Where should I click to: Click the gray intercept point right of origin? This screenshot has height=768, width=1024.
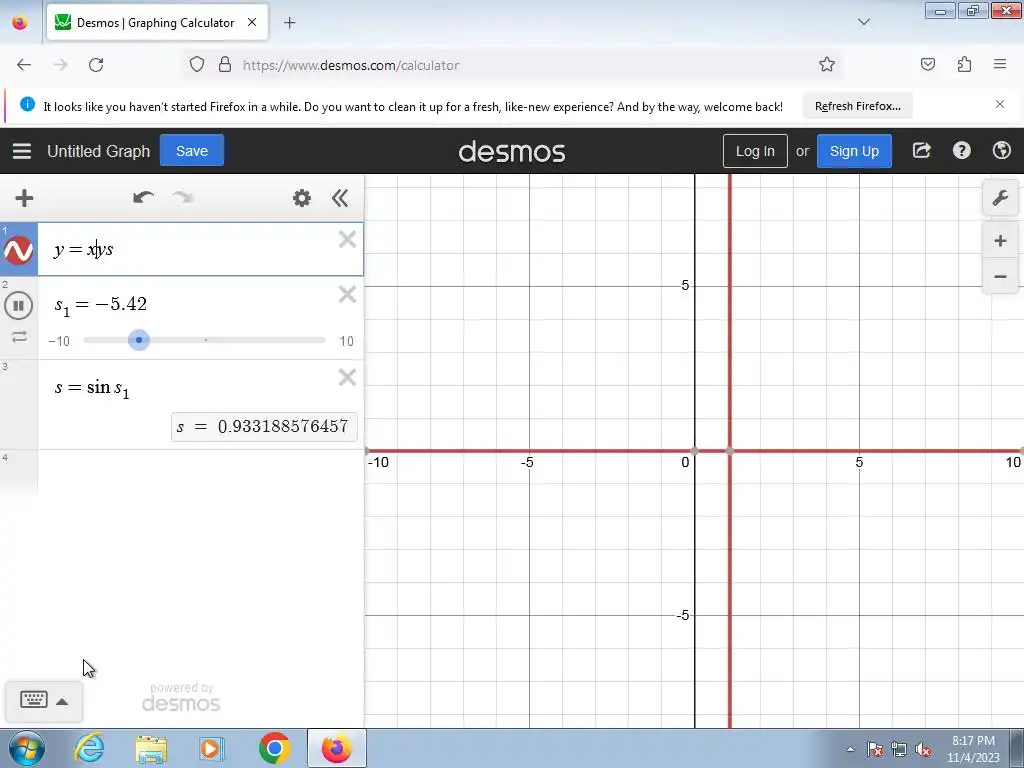729,451
